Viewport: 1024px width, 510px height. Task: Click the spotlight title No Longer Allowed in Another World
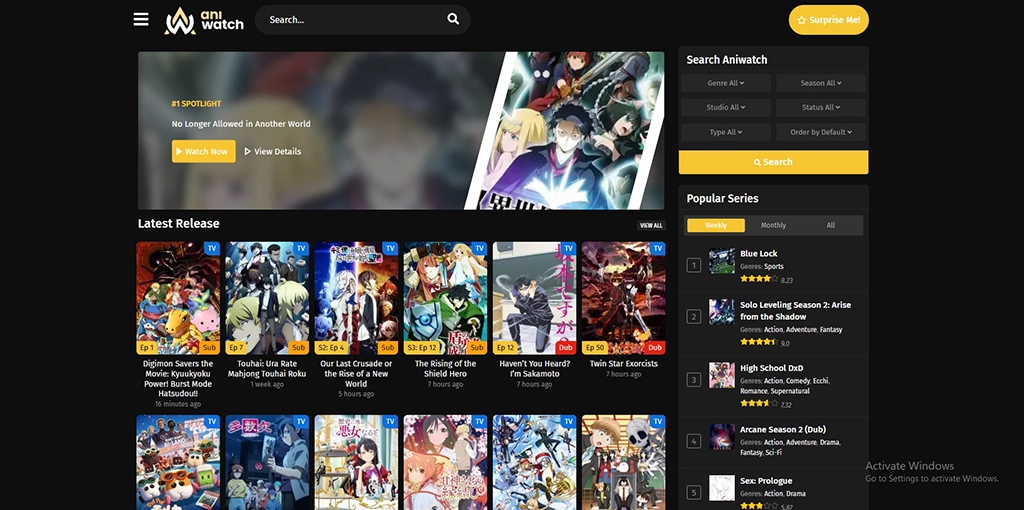(241, 123)
